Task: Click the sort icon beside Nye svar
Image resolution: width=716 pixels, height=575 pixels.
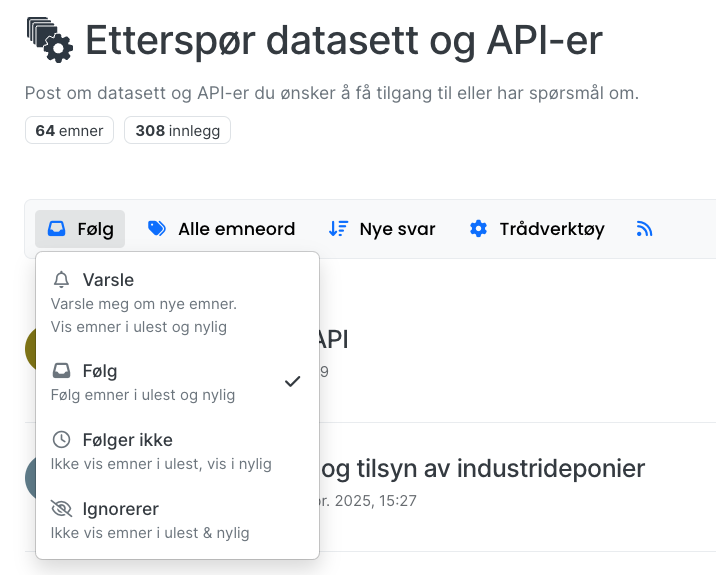Action: point(338,229)
